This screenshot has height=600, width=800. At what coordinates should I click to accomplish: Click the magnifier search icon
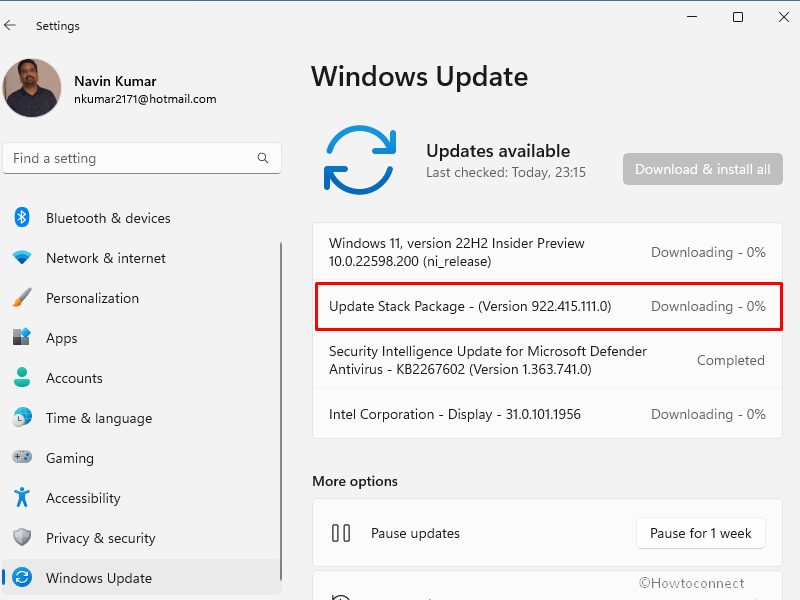(263, 158)
